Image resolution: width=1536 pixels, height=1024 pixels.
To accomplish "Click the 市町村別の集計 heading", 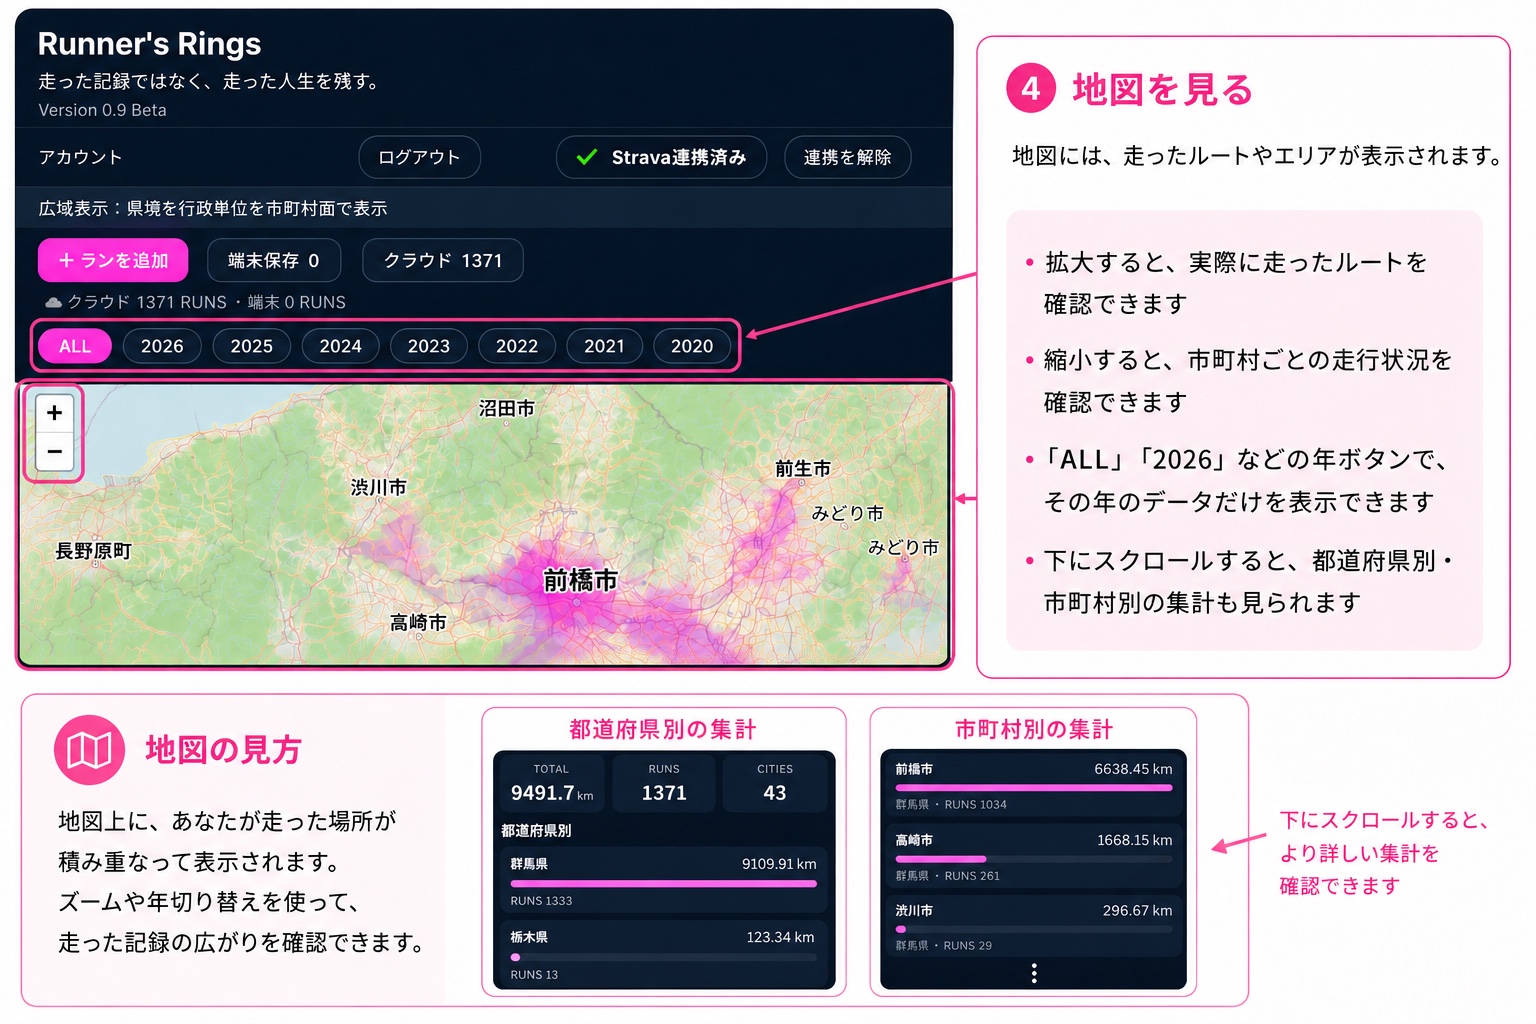I will click(1034, 729).
